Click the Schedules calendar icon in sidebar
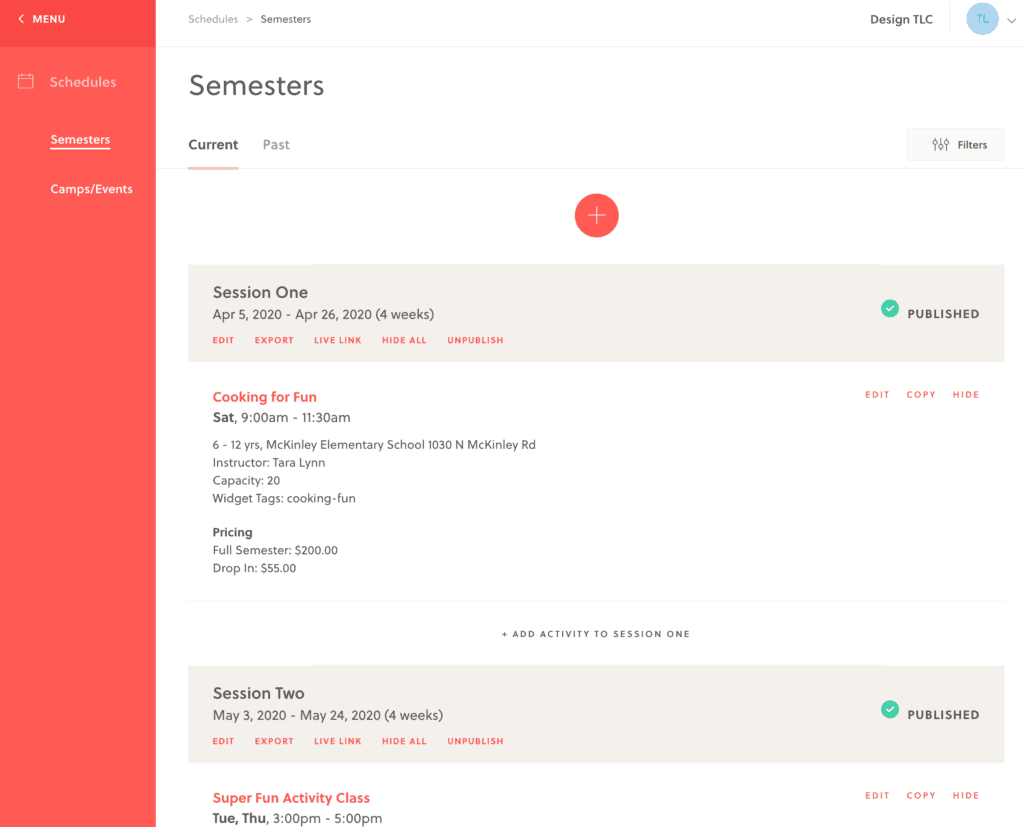The height and width of the screenshot is (827, 1024). click(26, 82)
